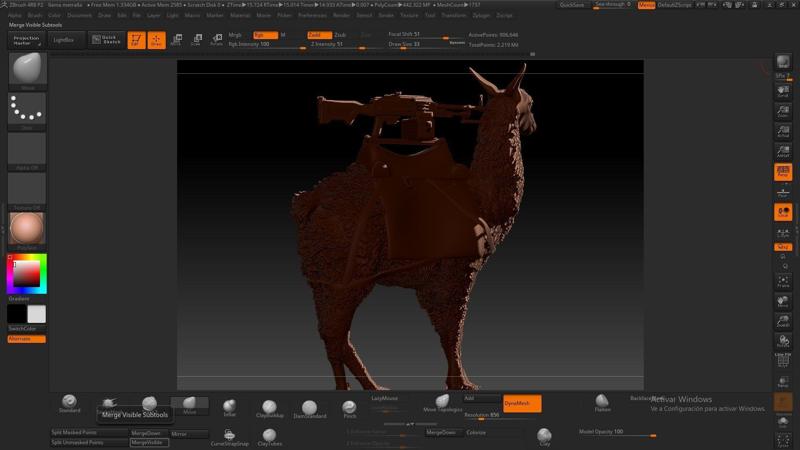Image resolution: width=800 pixels, height=450 pixels.
Task: Select the black secondary color swatch
Action: coord(16,314)
